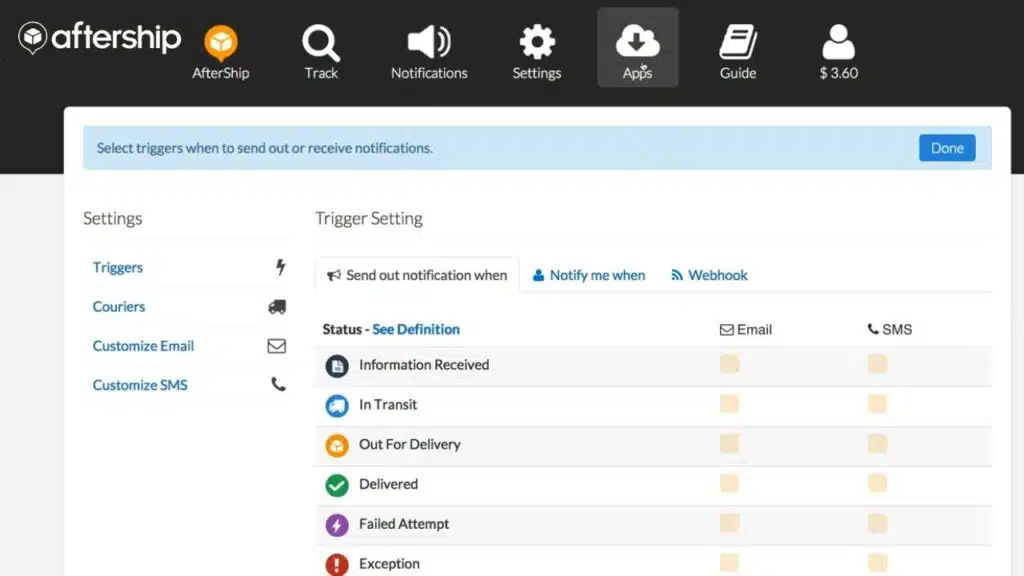The width and height of the screenshot is (1024, 576).
Task: Open Customize Email settings
Action: click(x=143, y=346)
